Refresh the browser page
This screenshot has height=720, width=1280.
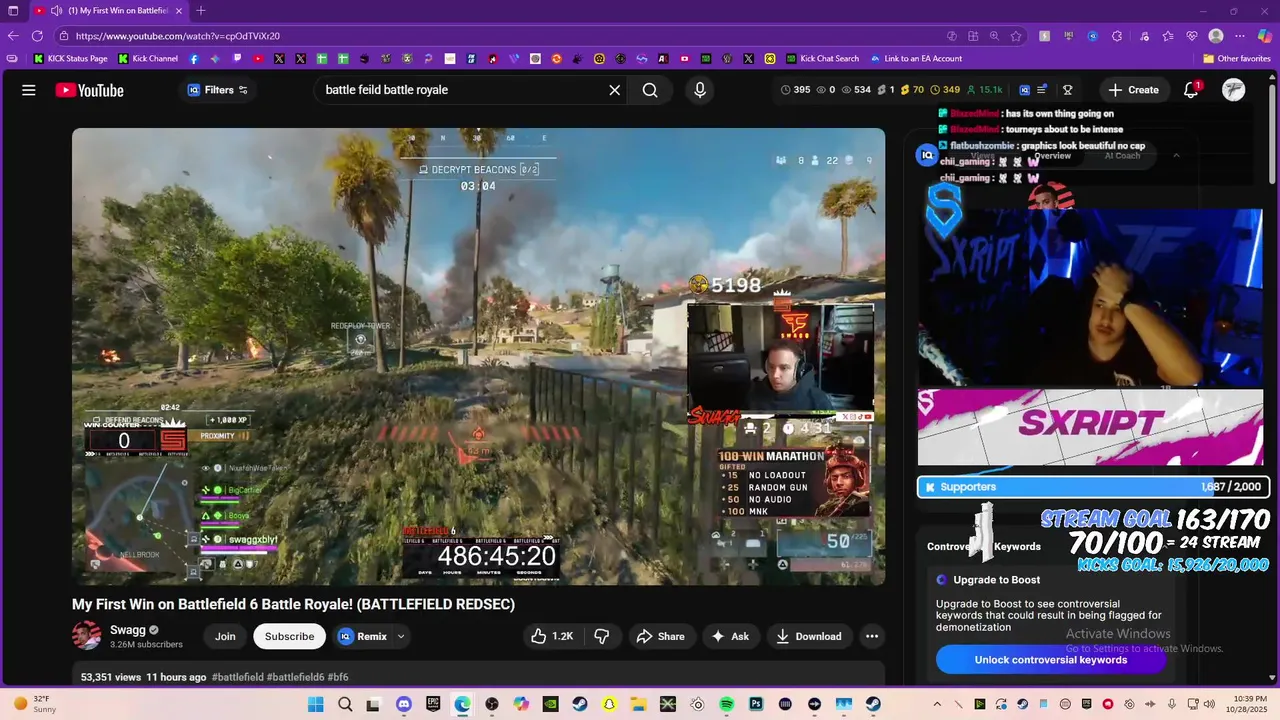pyautogui.click(x=38, y=36)
